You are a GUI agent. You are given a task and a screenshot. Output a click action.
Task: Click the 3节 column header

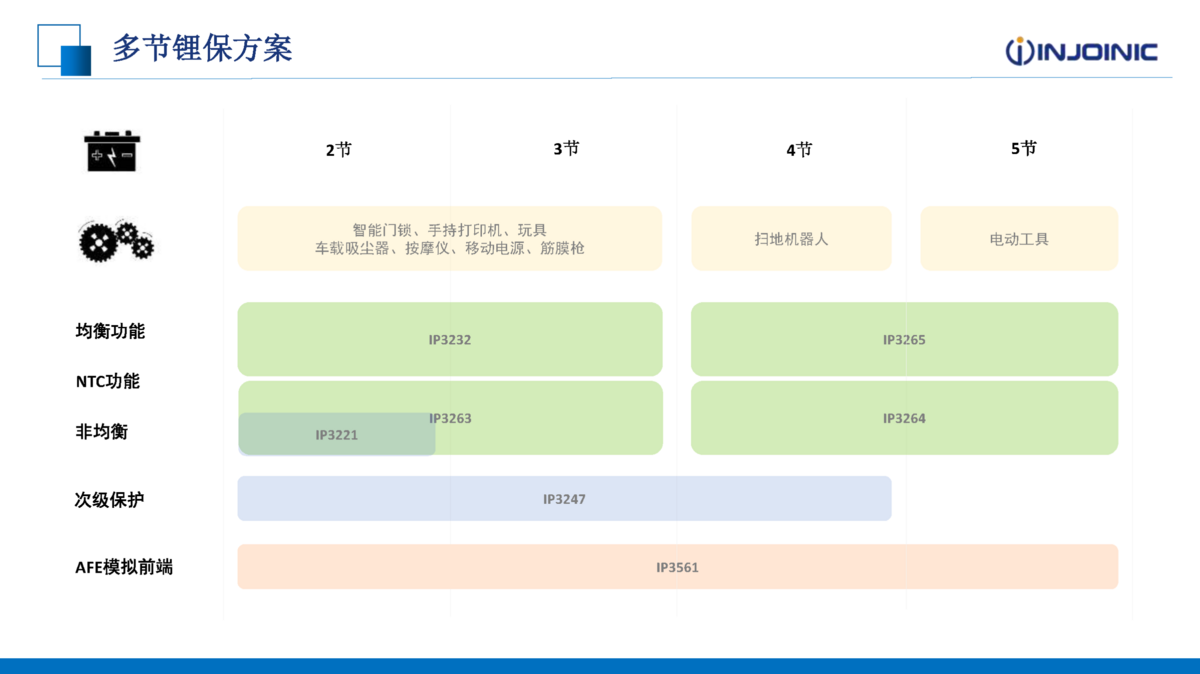[566, 149]
